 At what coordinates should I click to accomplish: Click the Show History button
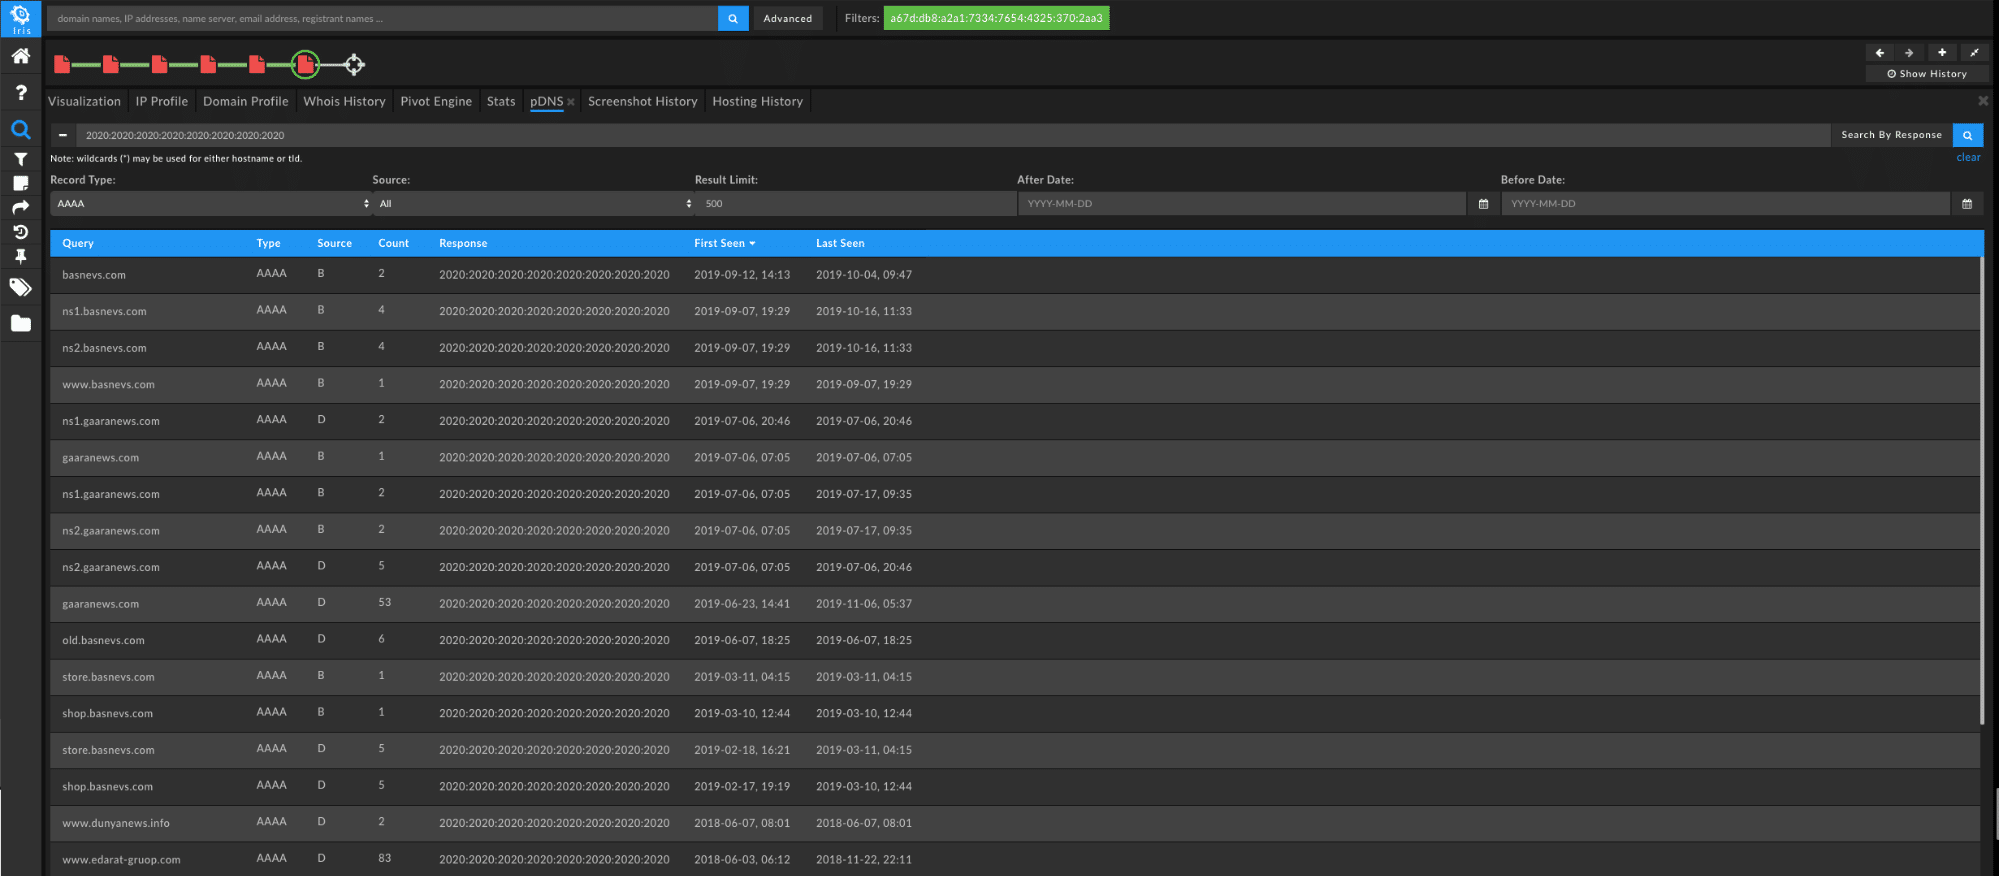point(1927,74)
